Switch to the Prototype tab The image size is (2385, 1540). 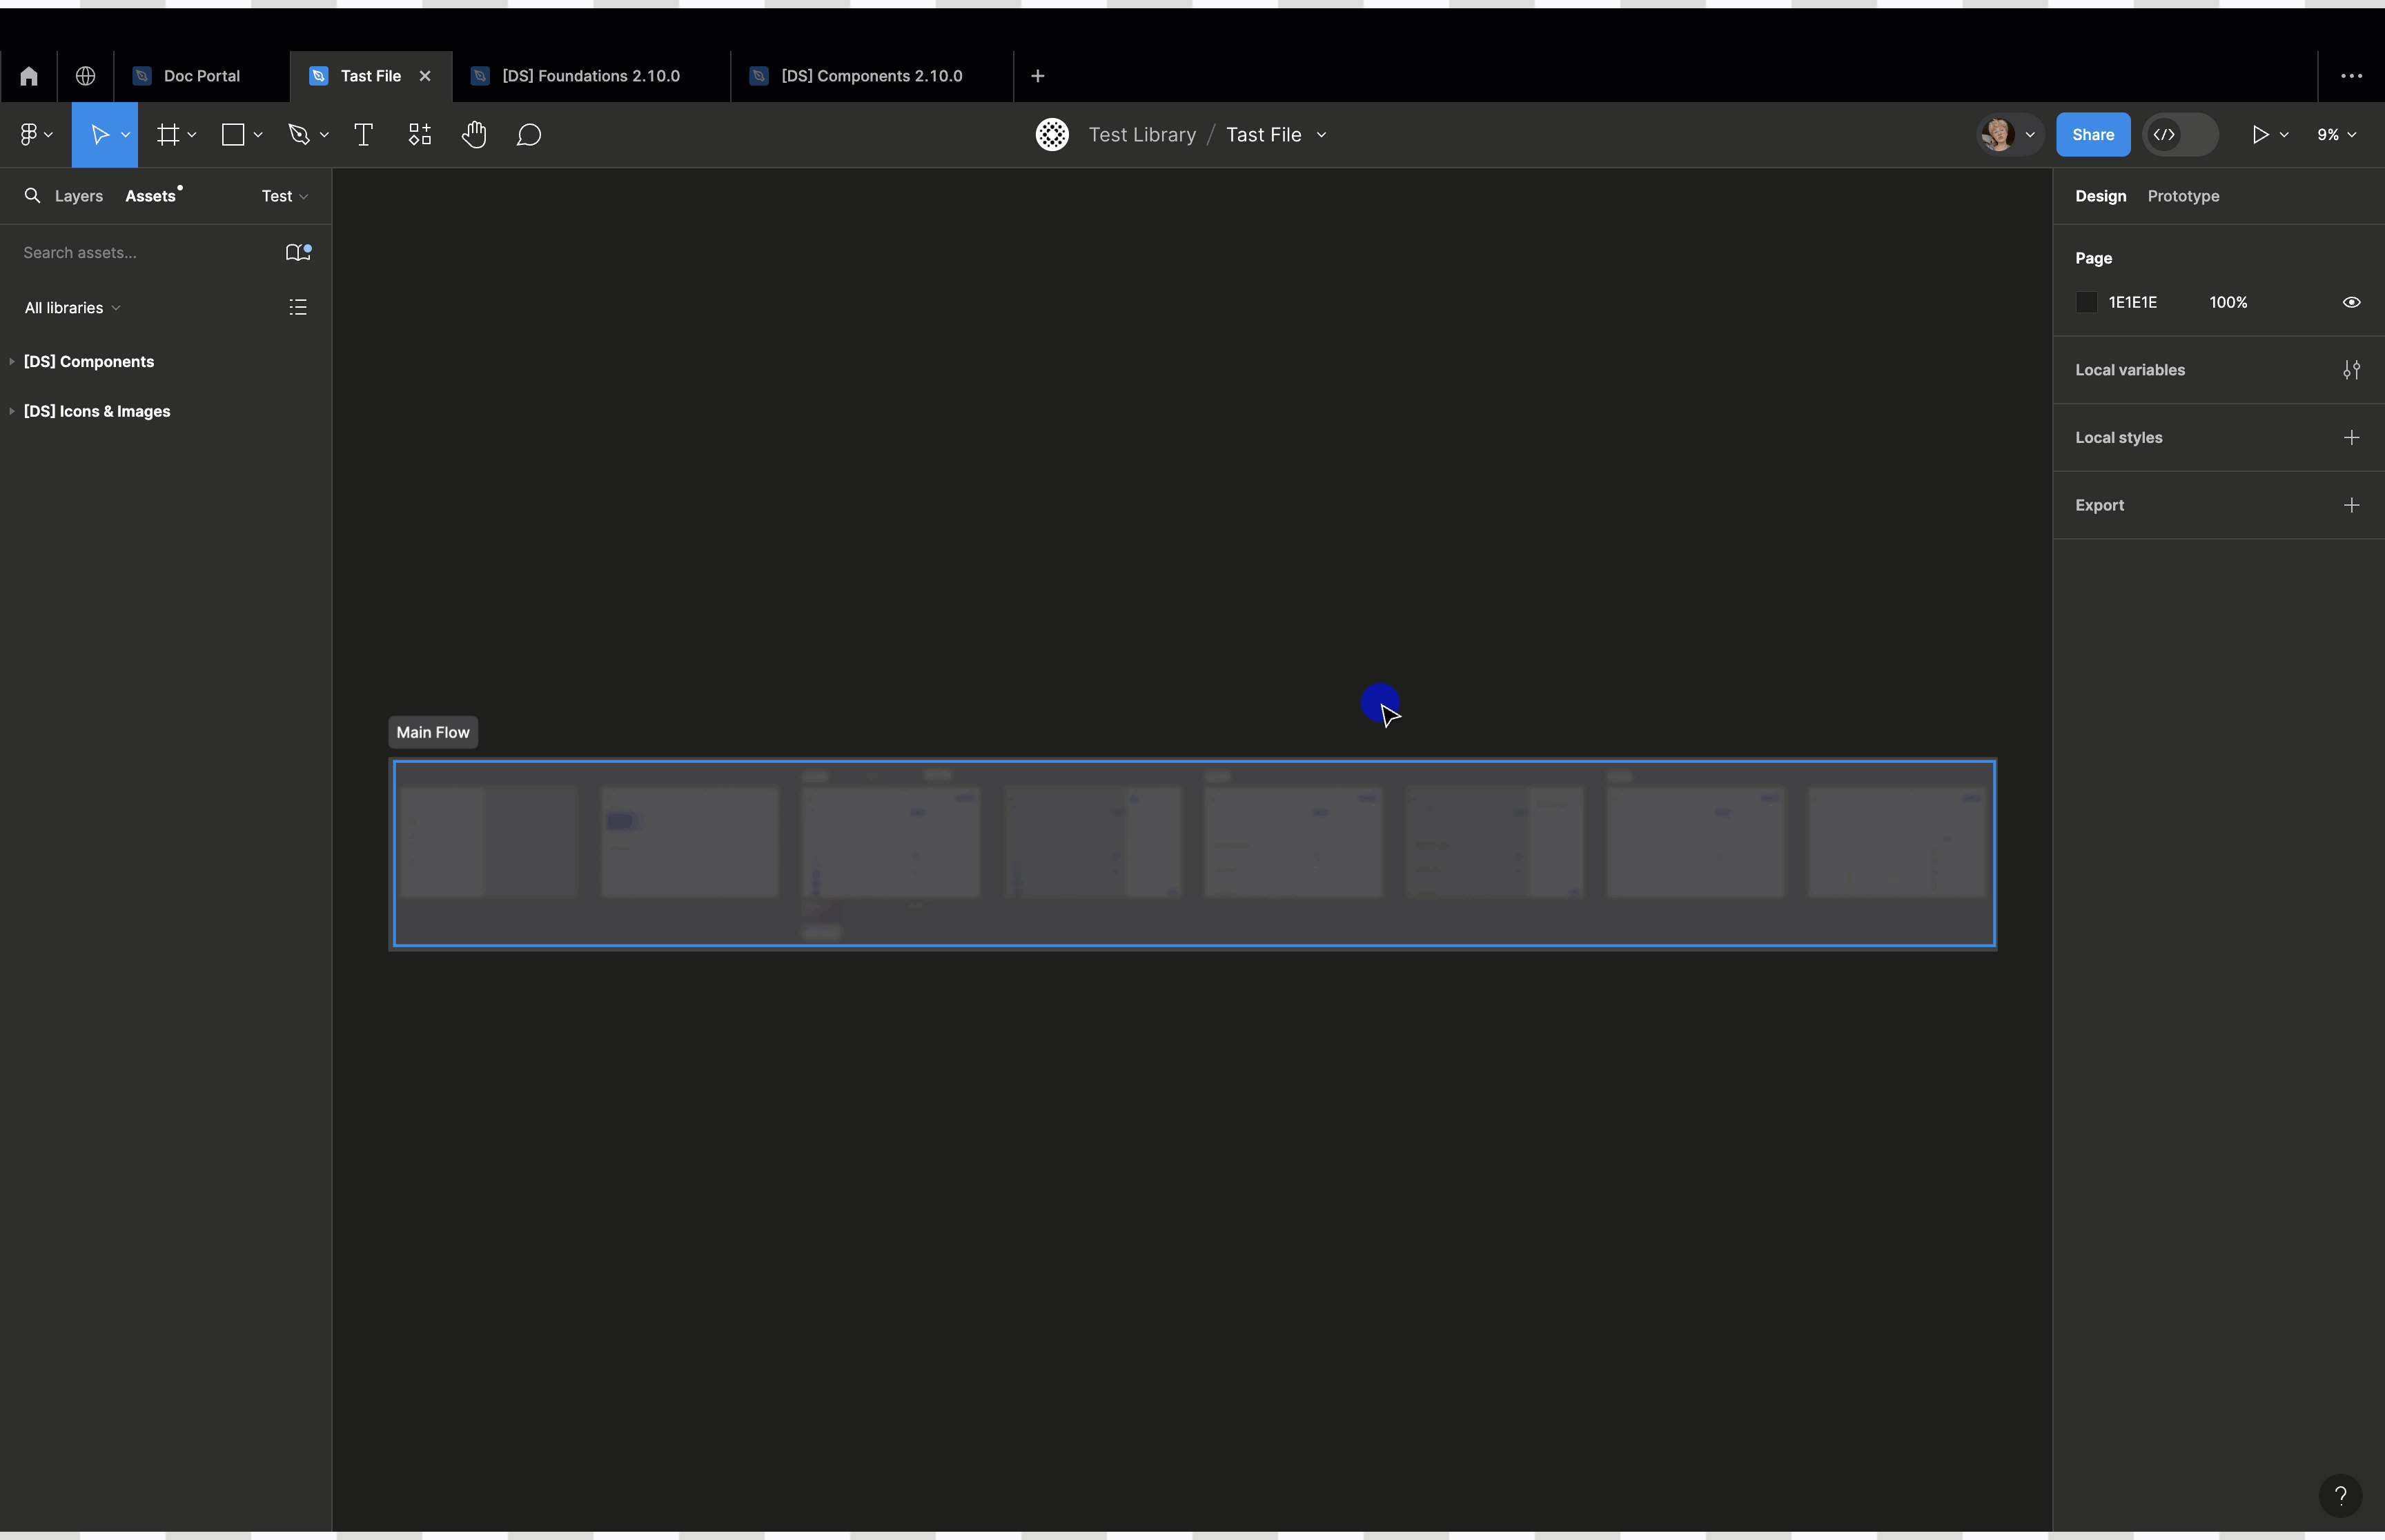click(x=2183, y=196)
